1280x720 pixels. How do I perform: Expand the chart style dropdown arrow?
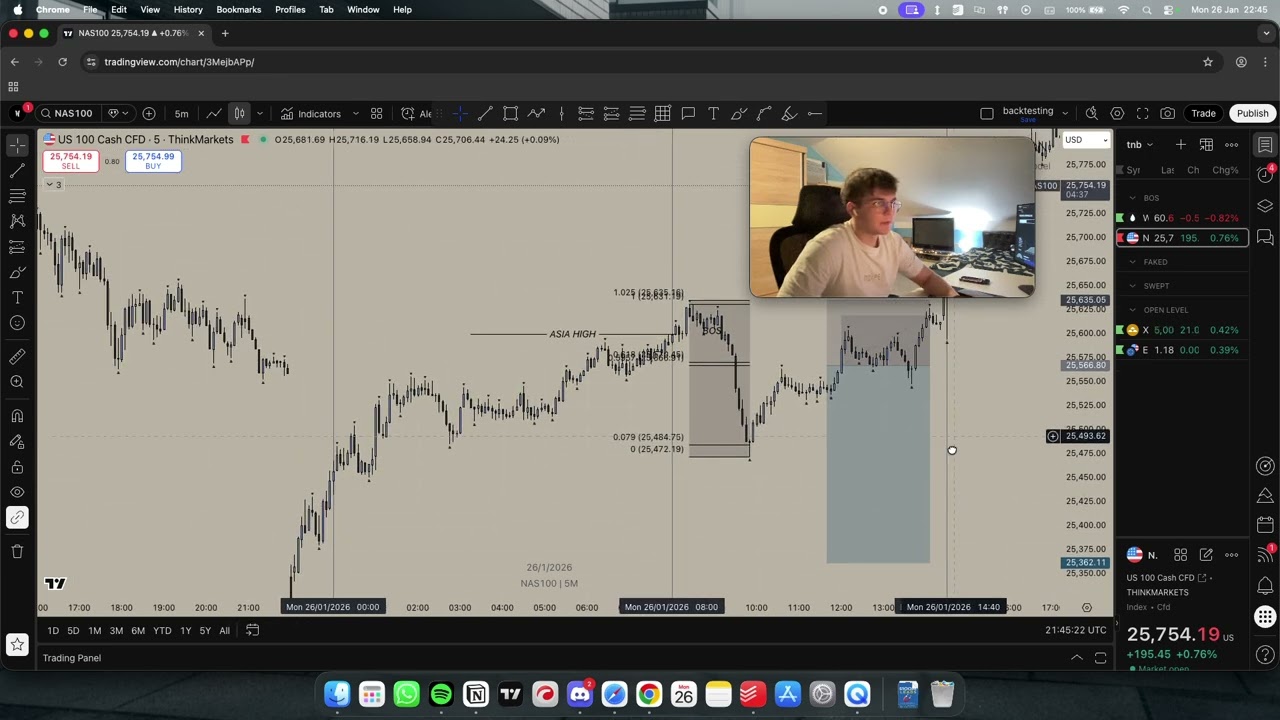(x=259, y=113)
